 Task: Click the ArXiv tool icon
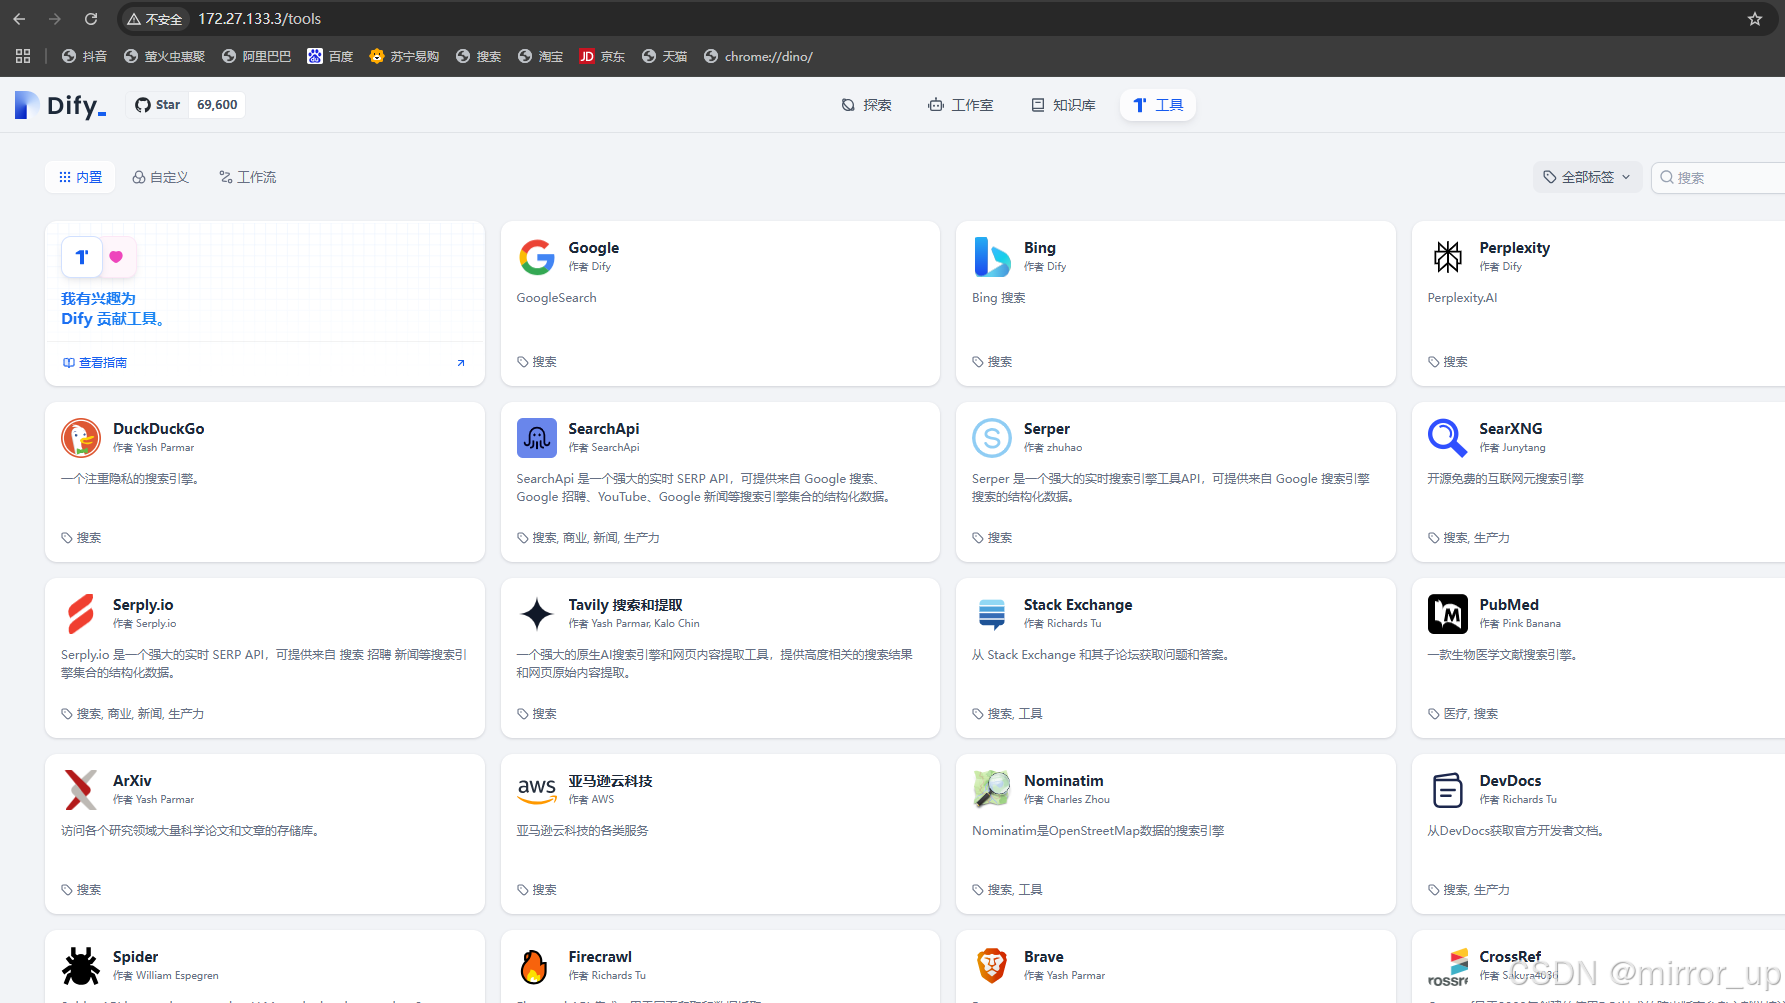81,790
